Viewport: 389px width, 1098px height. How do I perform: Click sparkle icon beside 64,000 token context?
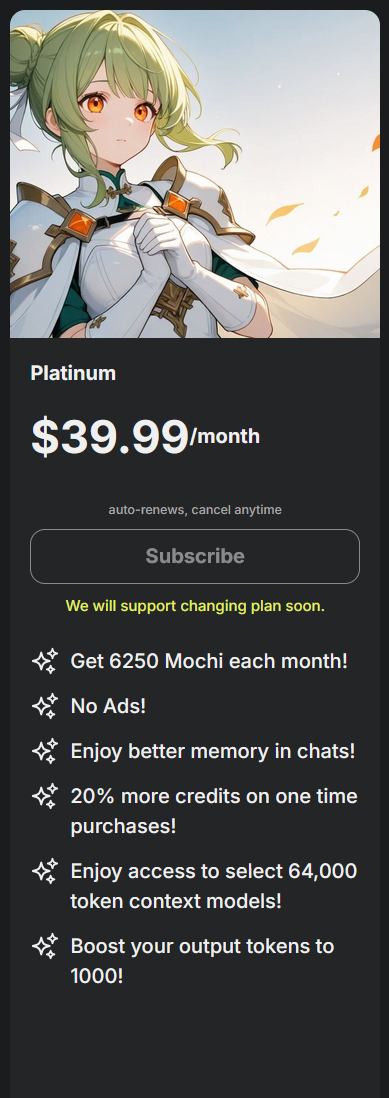[45, 871]
